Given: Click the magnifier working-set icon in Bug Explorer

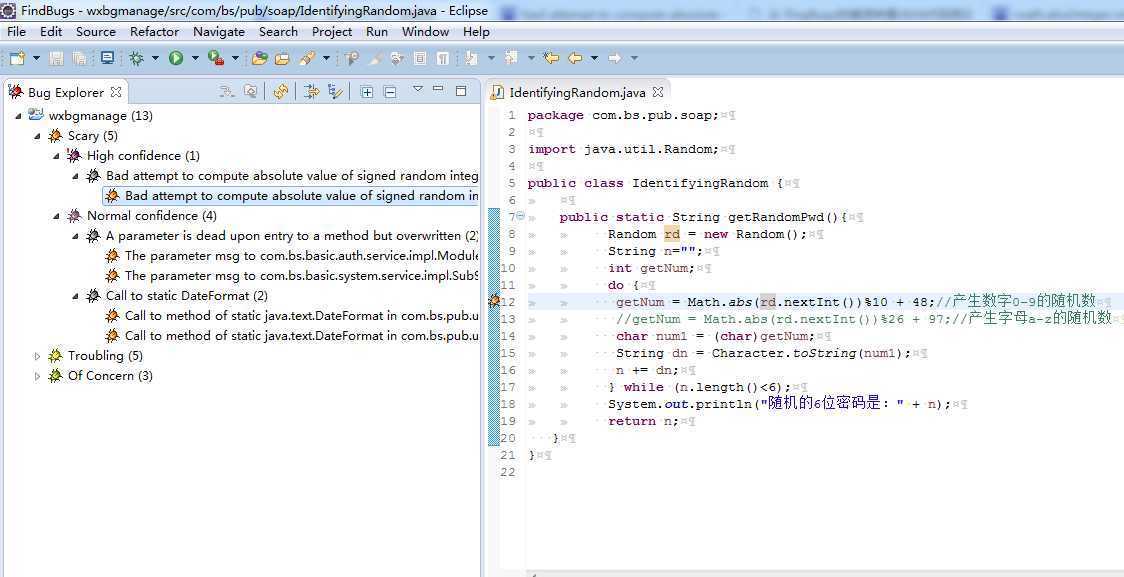Looking at the screenshot, I should coord(250,92).
